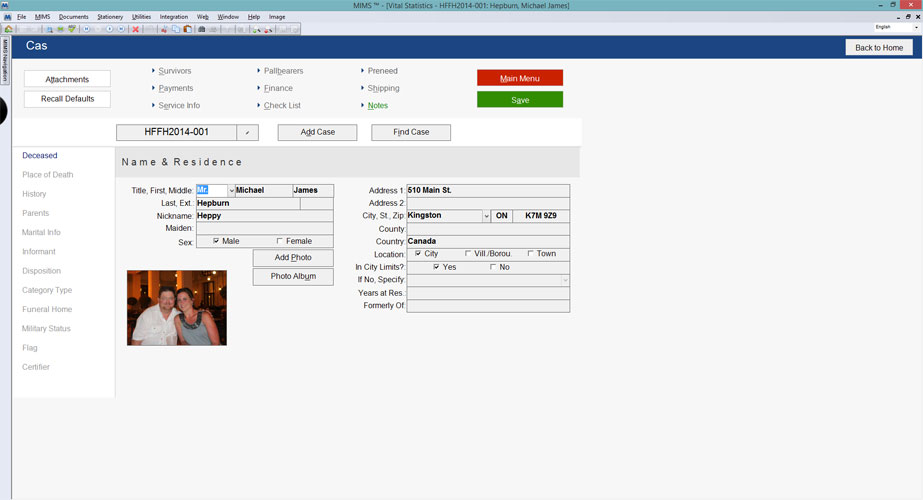Select Marital Info in sidebar
Viewport: 923px width, 500px height.
pyautogui.click(x=41, y=233)
